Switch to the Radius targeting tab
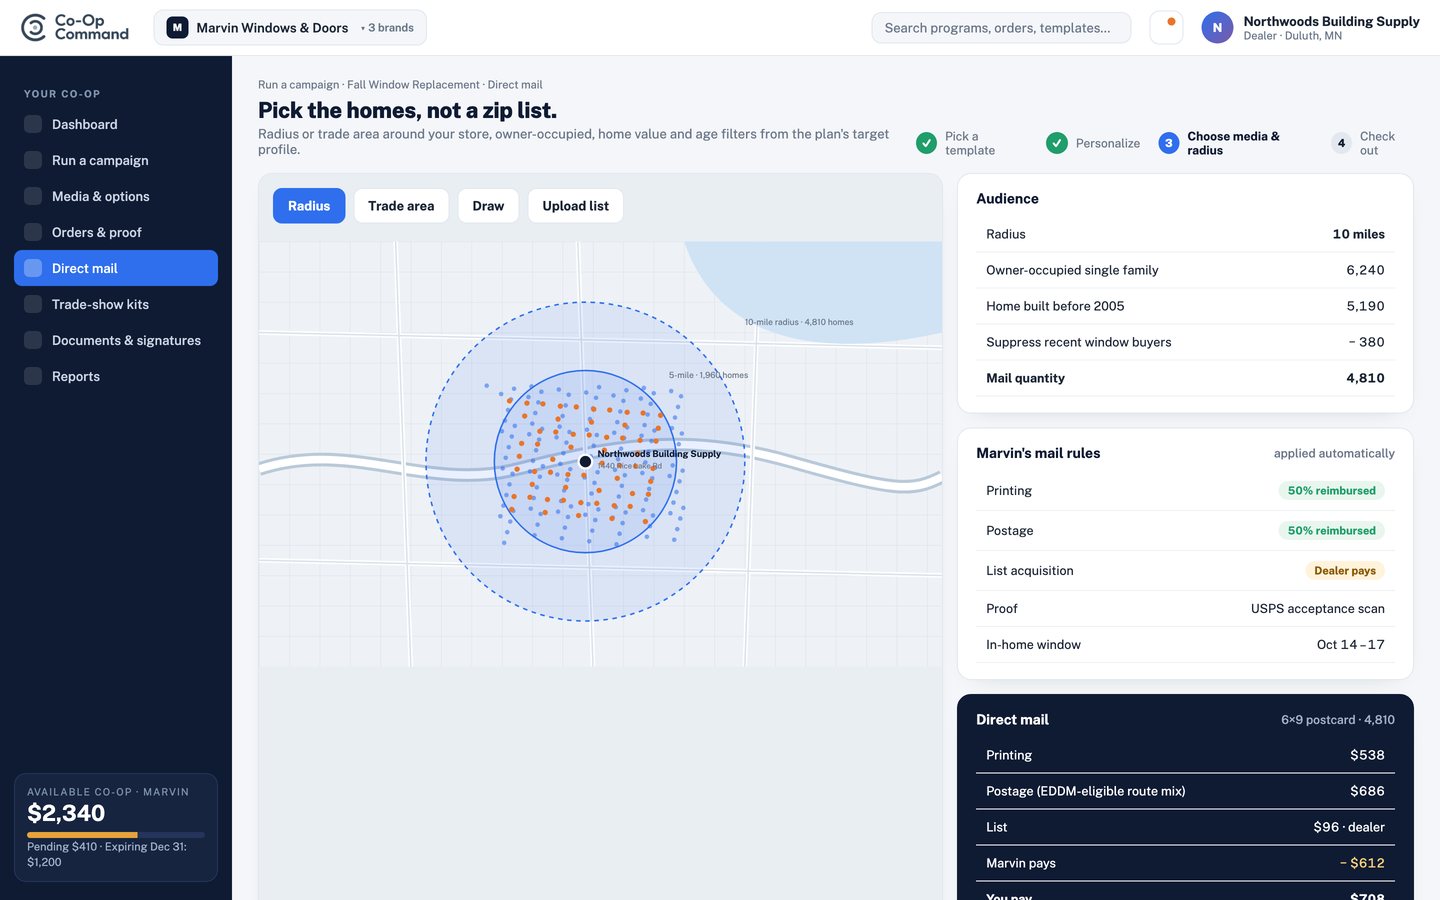Image resolution: width=1440 pixels, height=900 pixels. point(309,206)
